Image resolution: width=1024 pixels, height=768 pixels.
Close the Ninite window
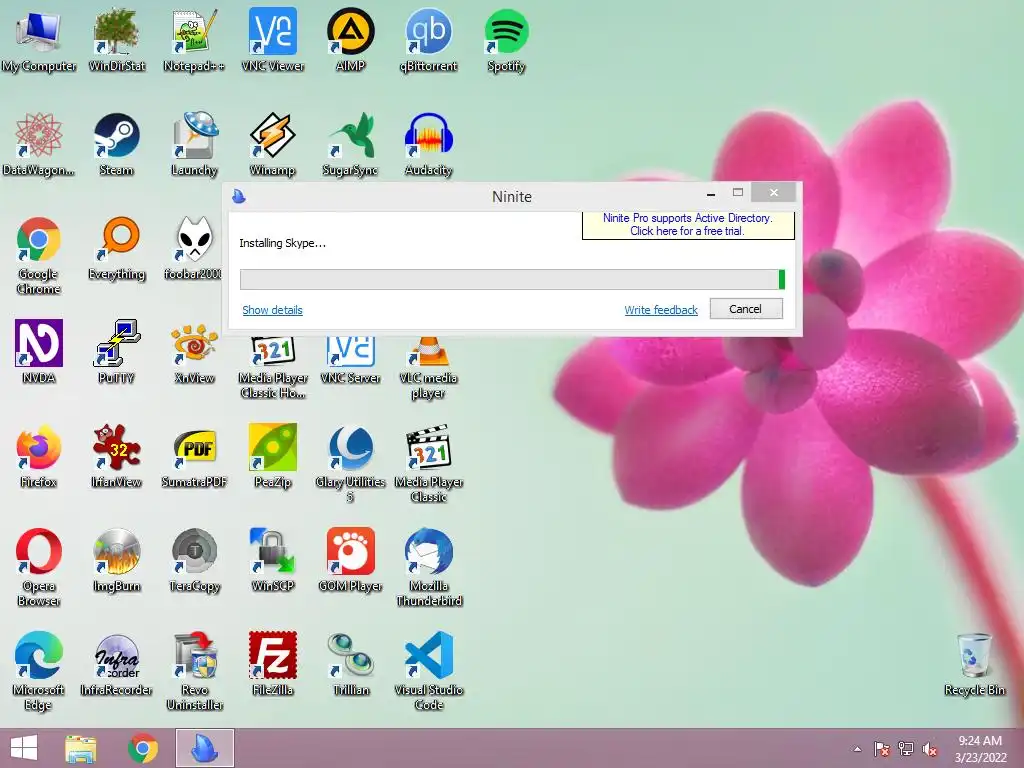[x=774, y=193]
